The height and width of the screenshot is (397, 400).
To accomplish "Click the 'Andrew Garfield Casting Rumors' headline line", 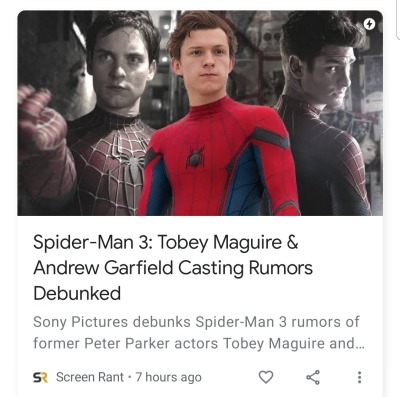I will click(x=173, y=268).
